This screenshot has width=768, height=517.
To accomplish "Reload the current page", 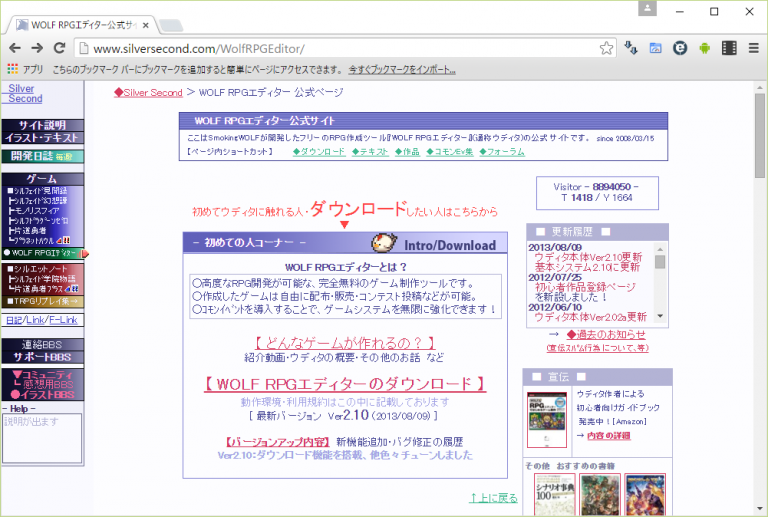I will point(59,48).
